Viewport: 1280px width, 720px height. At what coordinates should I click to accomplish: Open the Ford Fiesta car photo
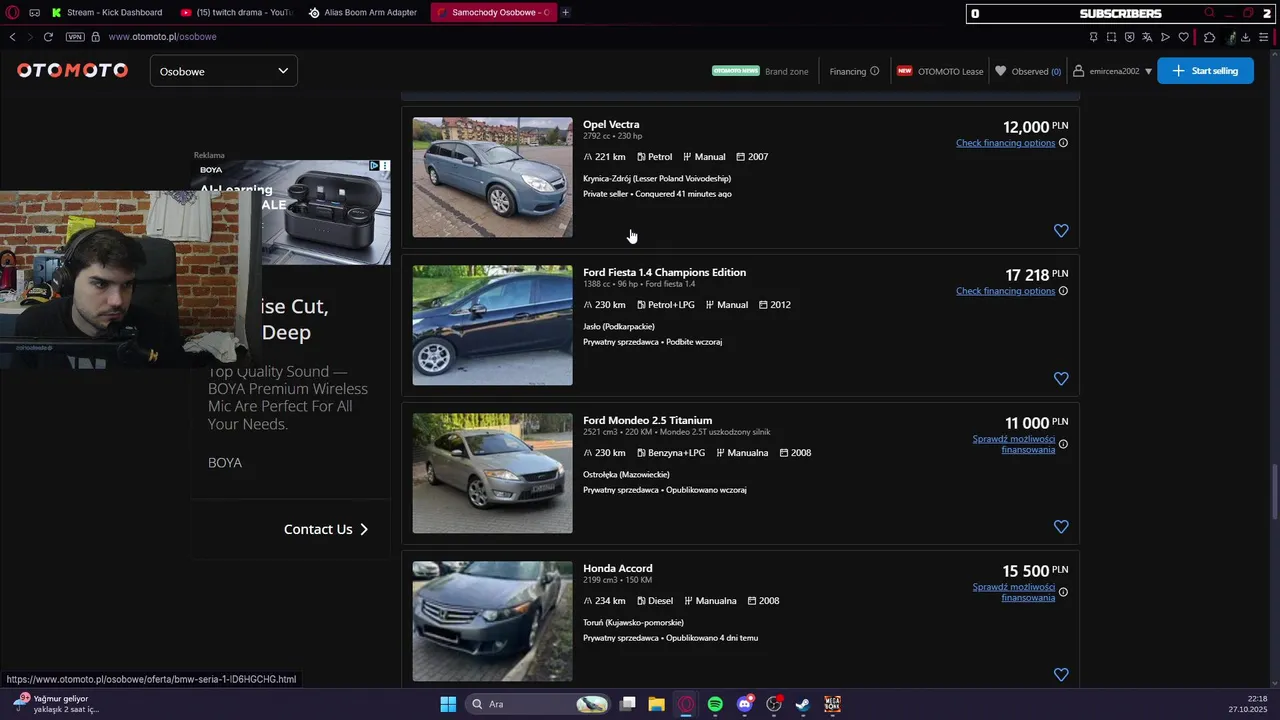492,325
